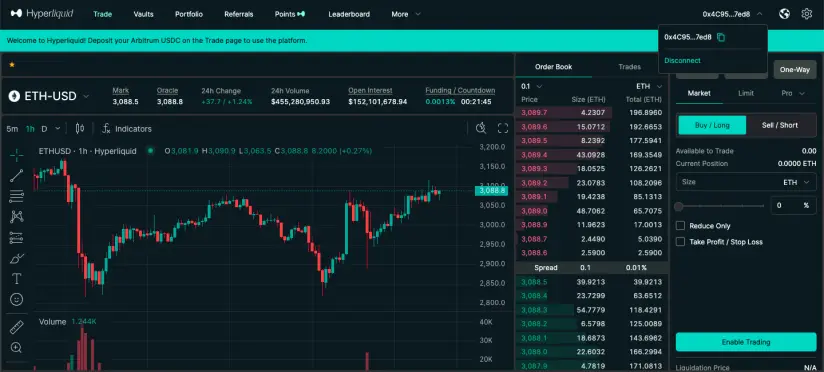The width and height of the screenshot is (824, 372).
Task: Click the 3,088.8 current price chart label
Action: (491, 191)
